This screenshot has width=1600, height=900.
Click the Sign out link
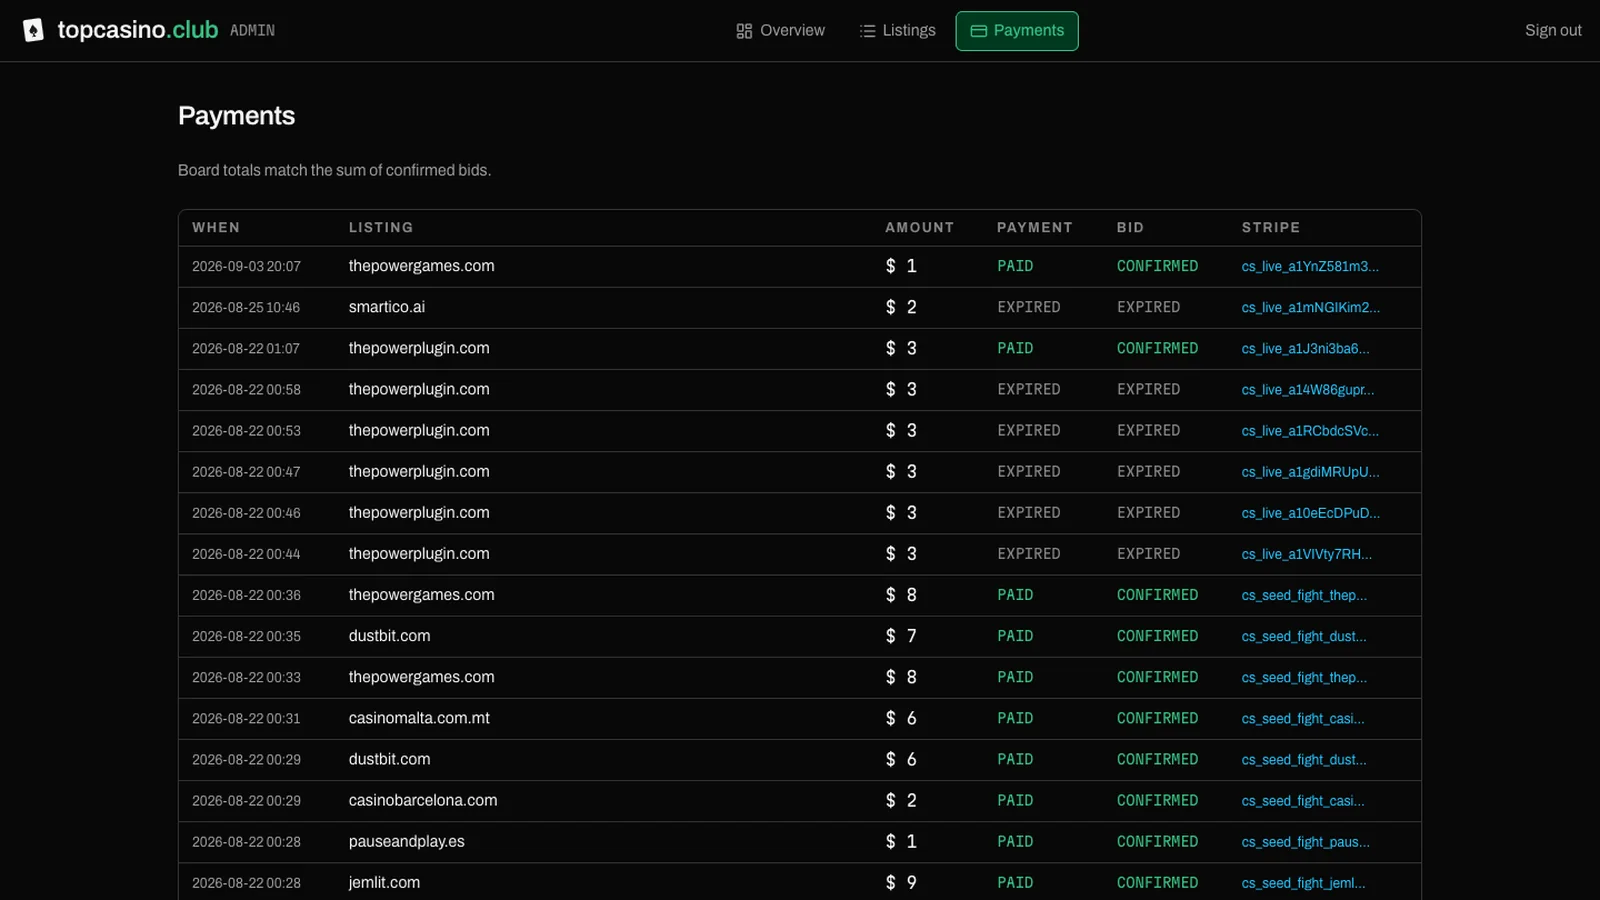point(1553,31)
